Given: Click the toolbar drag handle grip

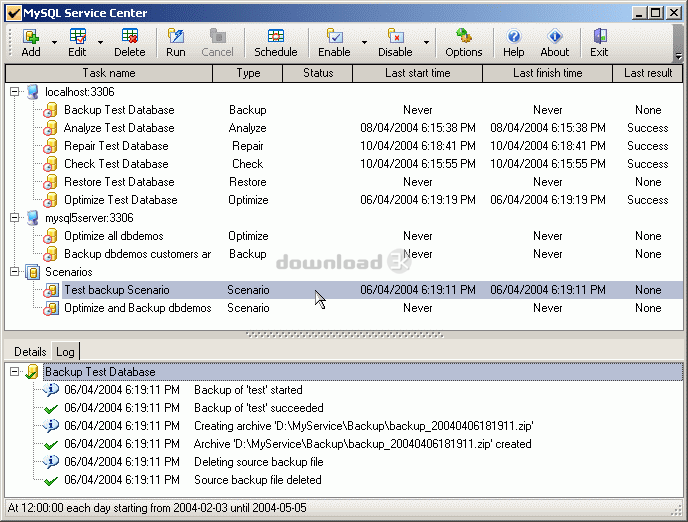Looking at the screenshot, I should point(11,42).
